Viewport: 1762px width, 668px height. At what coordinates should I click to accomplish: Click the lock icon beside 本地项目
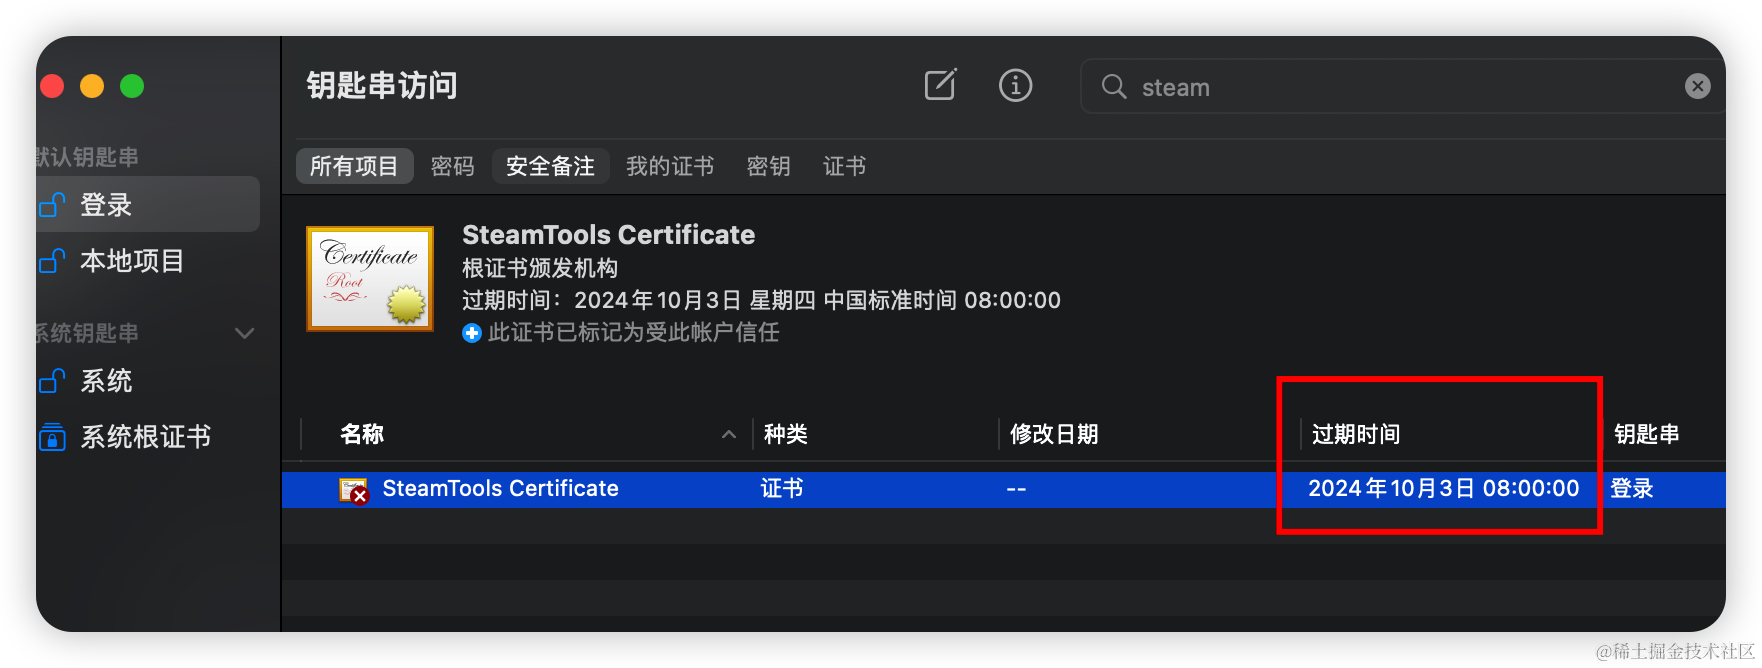tap(52, 261)
